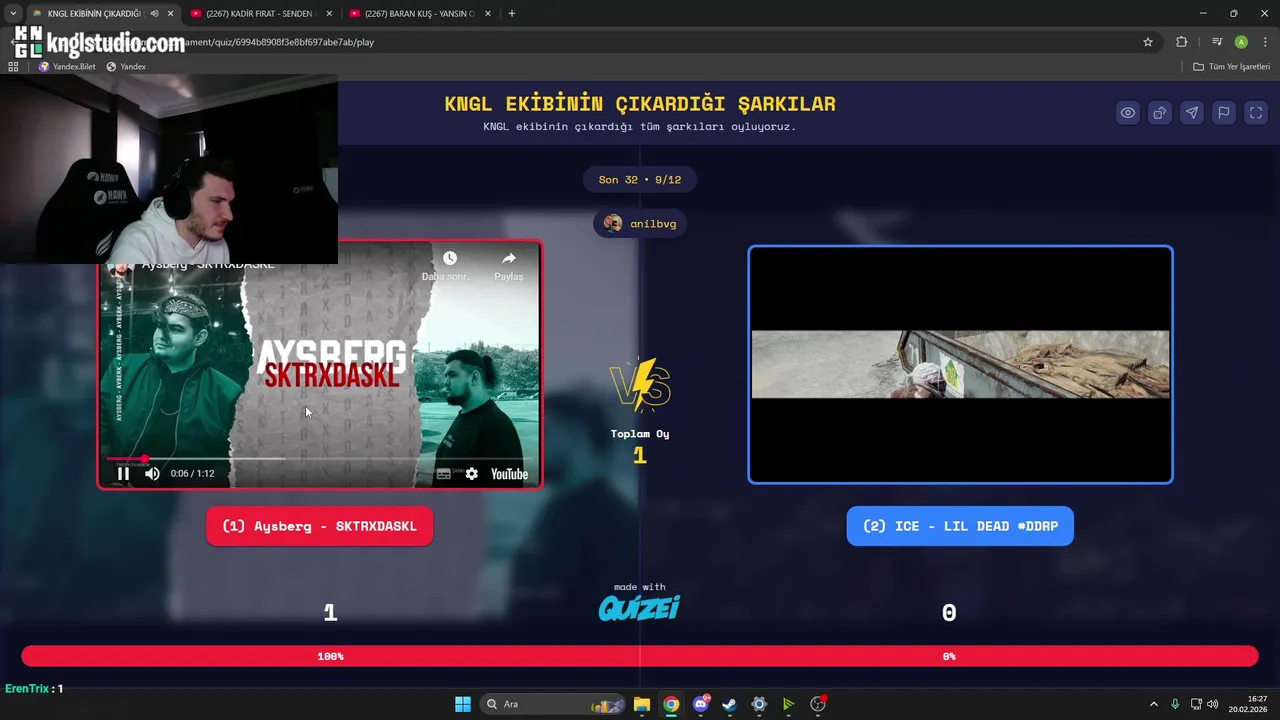Image resolution: width=1280 pixels, height=720 pixels.
Task: Click the 0% vote bar label
Action: [x=949, y=657]
